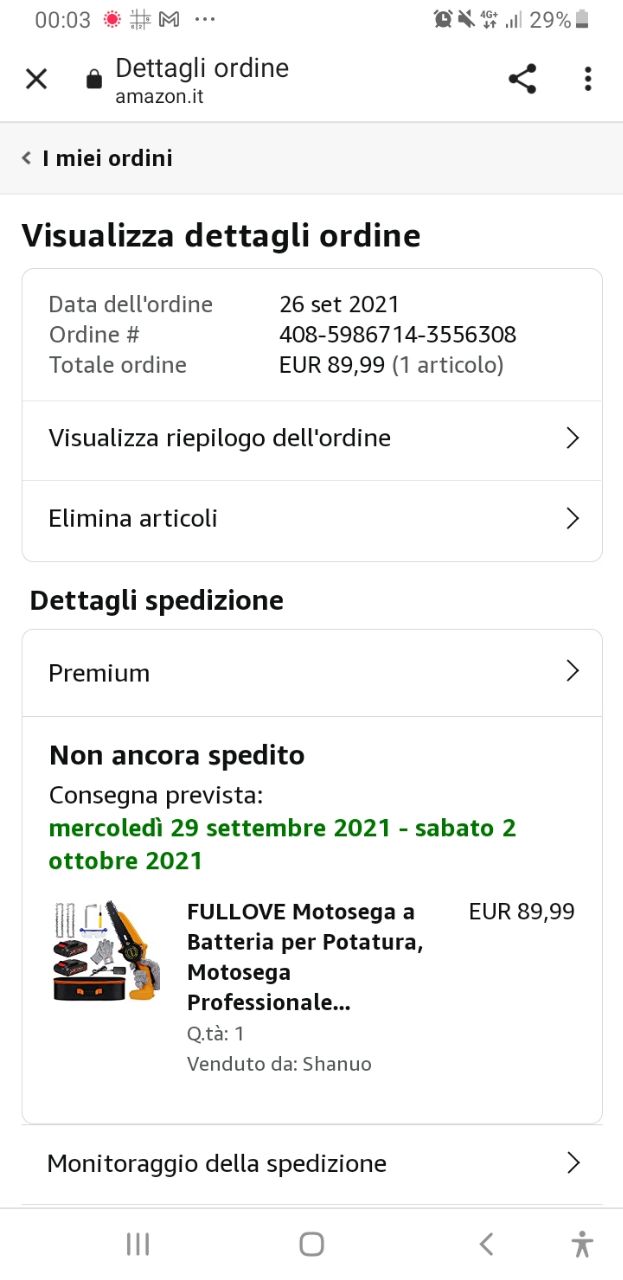Tap the accessibility figure icon
Screen dimensions: 623x1280
point(582,1244)
